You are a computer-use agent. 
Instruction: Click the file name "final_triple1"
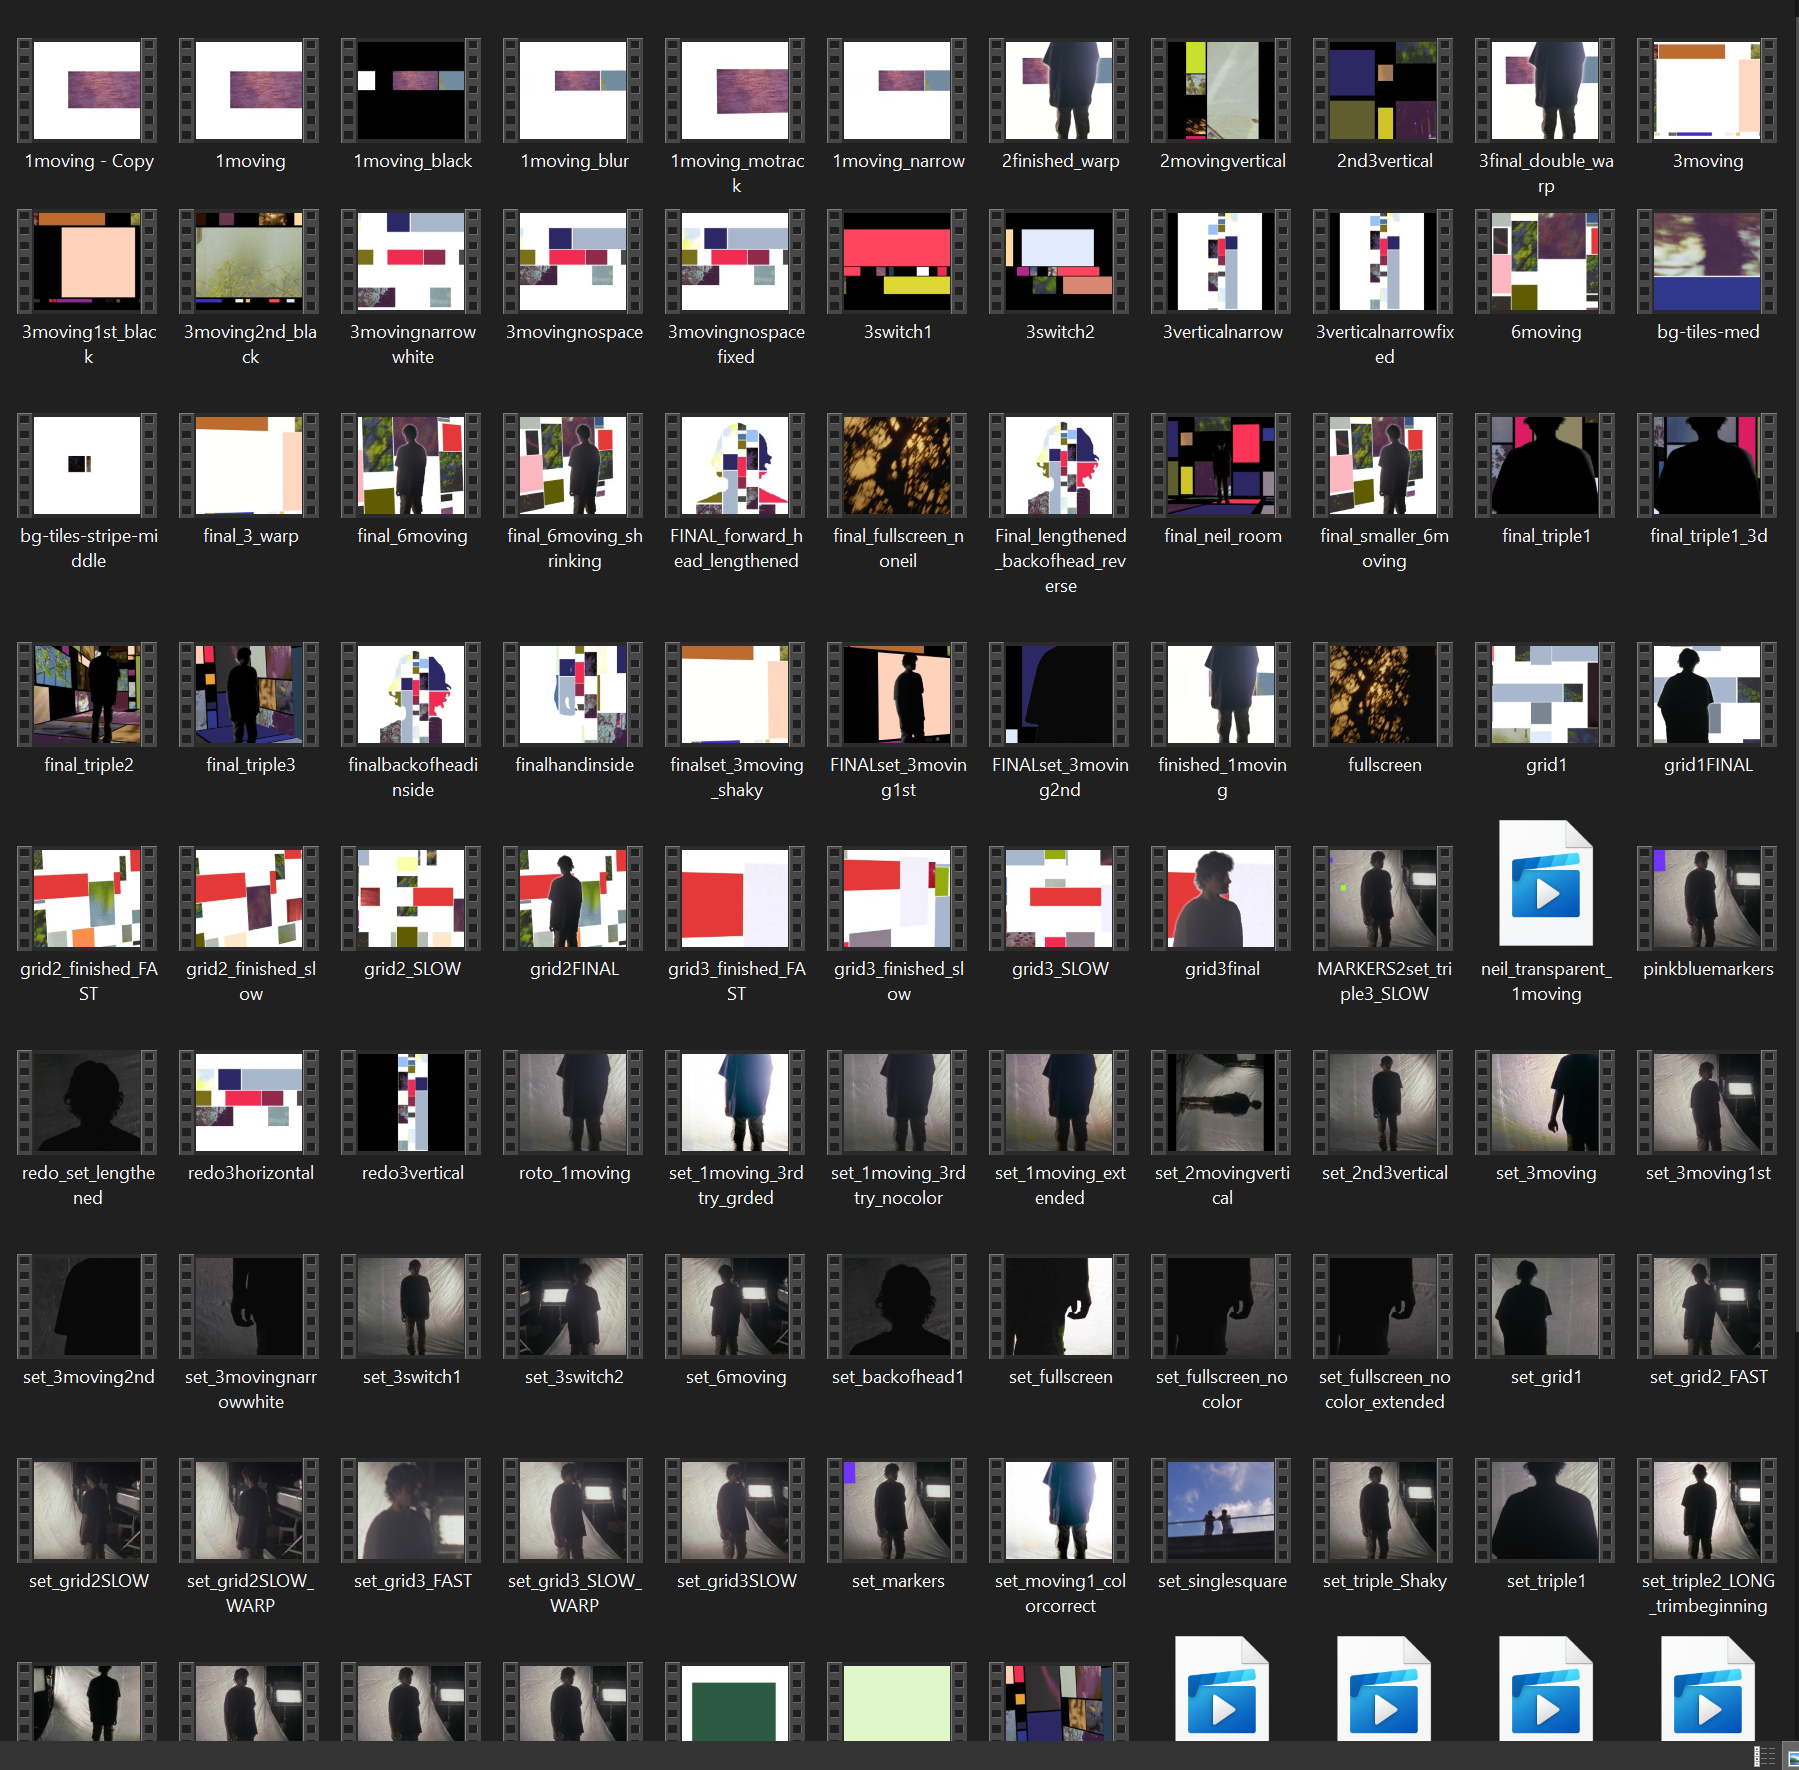(1546, 536)
